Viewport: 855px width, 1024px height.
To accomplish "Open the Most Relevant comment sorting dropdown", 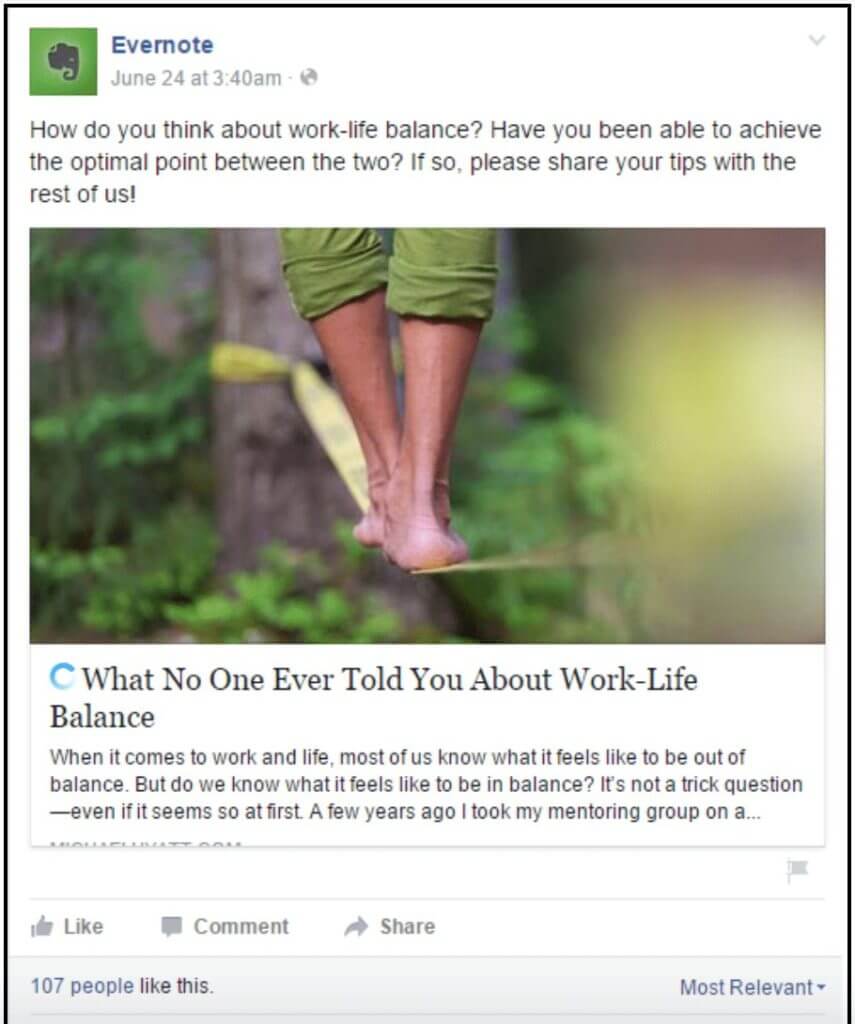I will point(752,987).
